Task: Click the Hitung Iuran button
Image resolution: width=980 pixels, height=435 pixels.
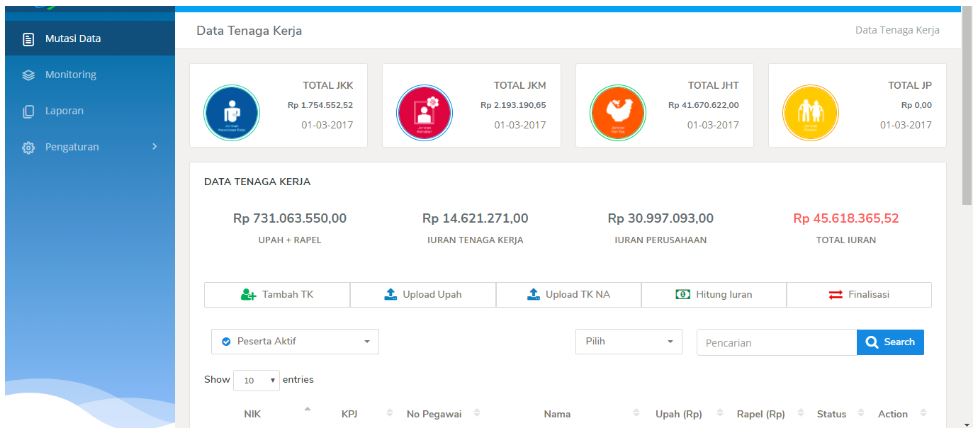Action: point(714,295)
